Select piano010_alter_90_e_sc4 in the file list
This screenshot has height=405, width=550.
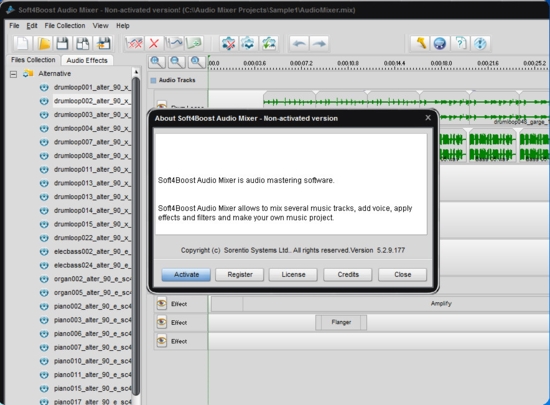coord(92,361)
